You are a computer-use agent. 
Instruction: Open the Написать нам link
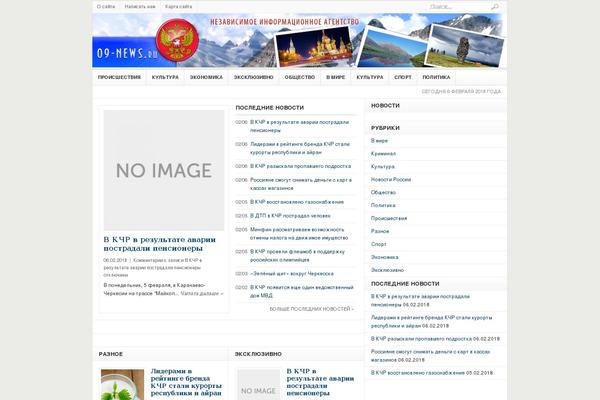coord(140,7)
